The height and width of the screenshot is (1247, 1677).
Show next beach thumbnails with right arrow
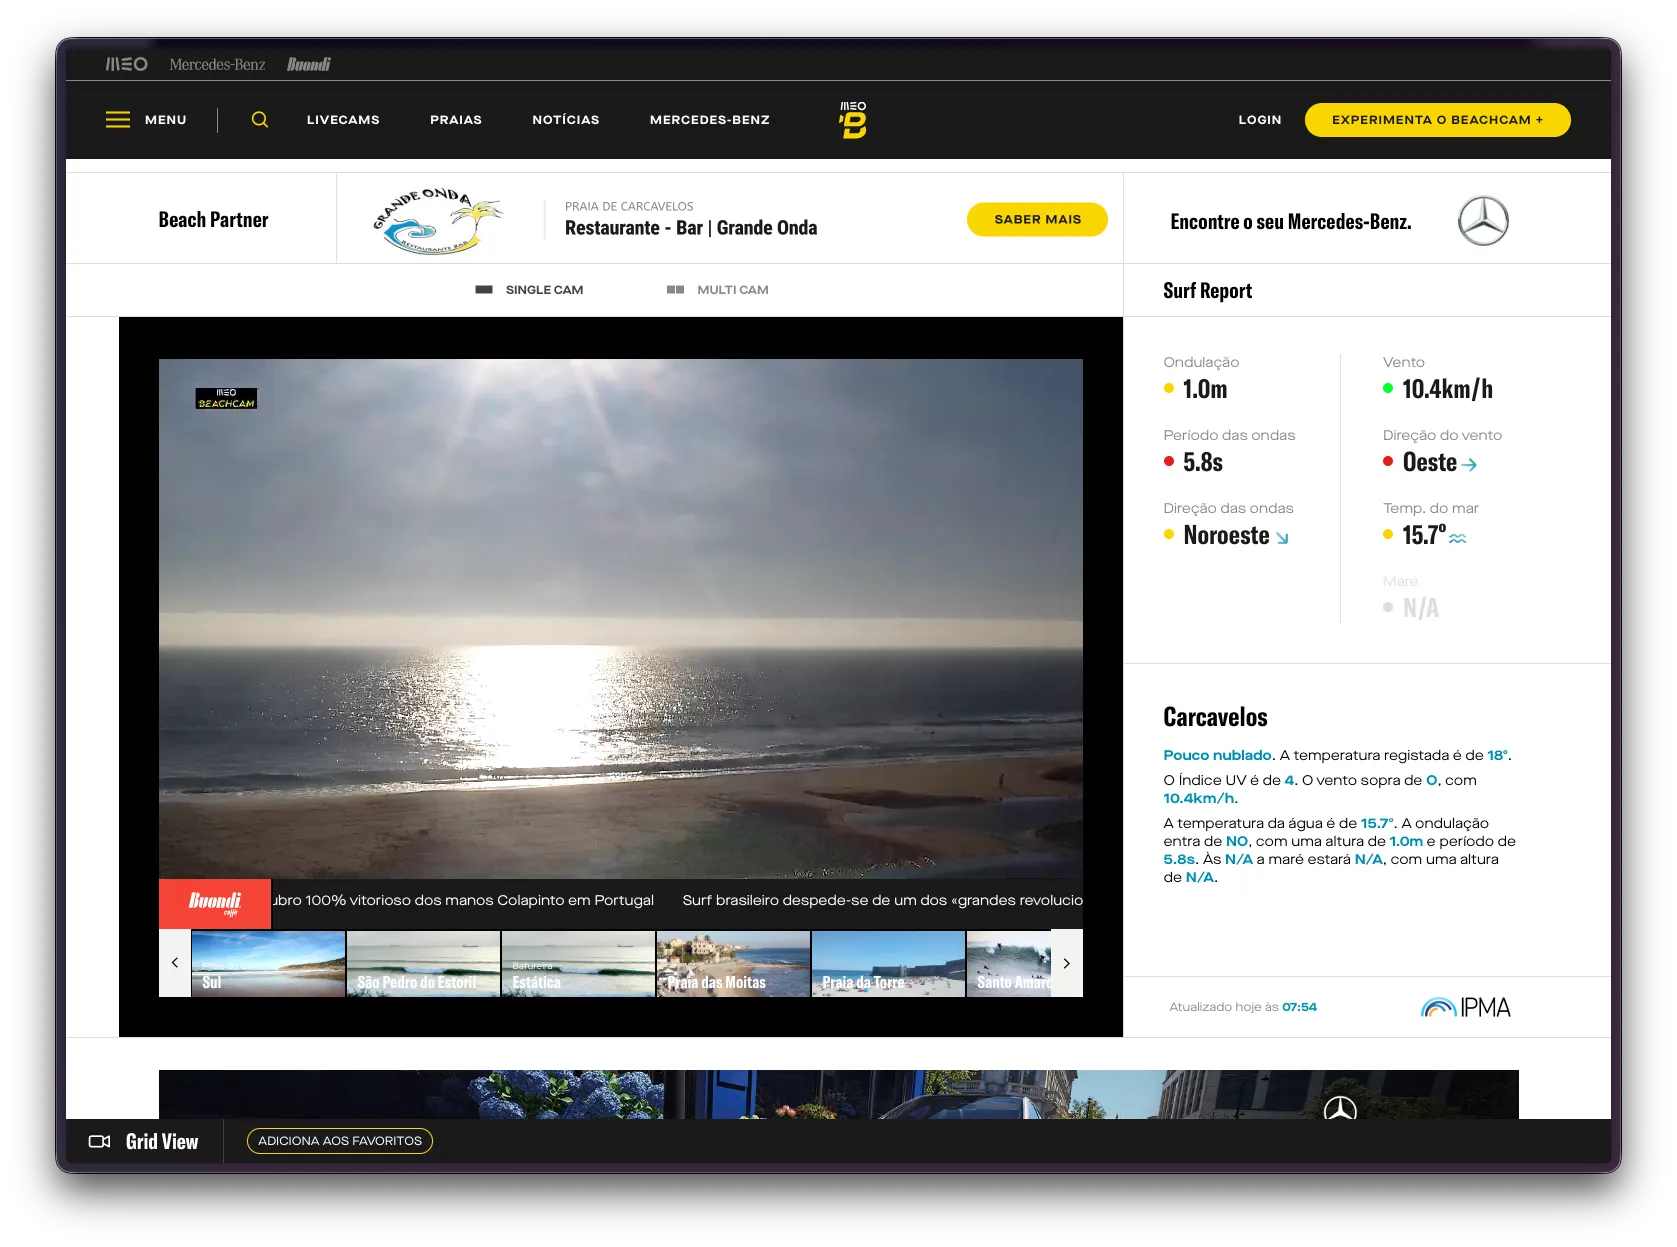coord(1067,963)
